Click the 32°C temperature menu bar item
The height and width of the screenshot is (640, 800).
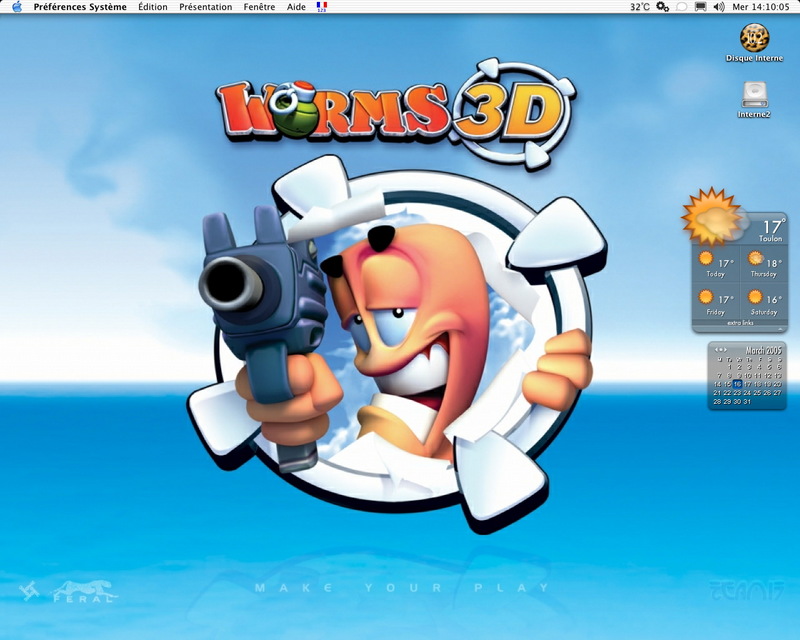coord(640,7)
